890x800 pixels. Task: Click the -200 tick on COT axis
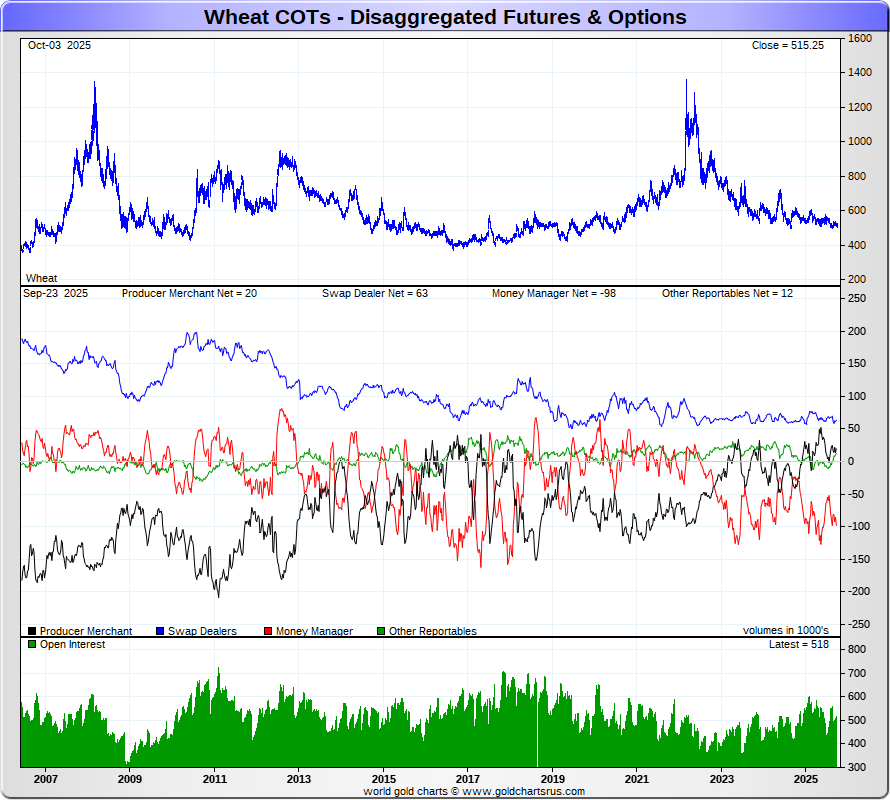[x=858, y=592]
